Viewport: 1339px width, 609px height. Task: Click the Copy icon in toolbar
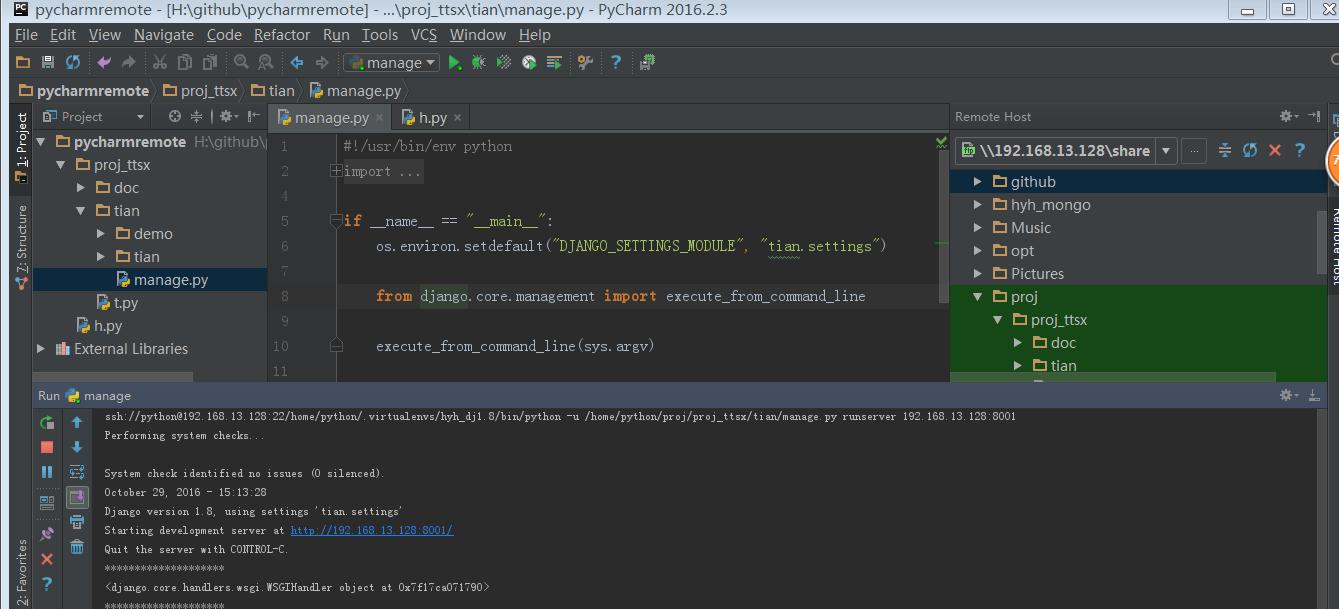click(x=185, y=62)
